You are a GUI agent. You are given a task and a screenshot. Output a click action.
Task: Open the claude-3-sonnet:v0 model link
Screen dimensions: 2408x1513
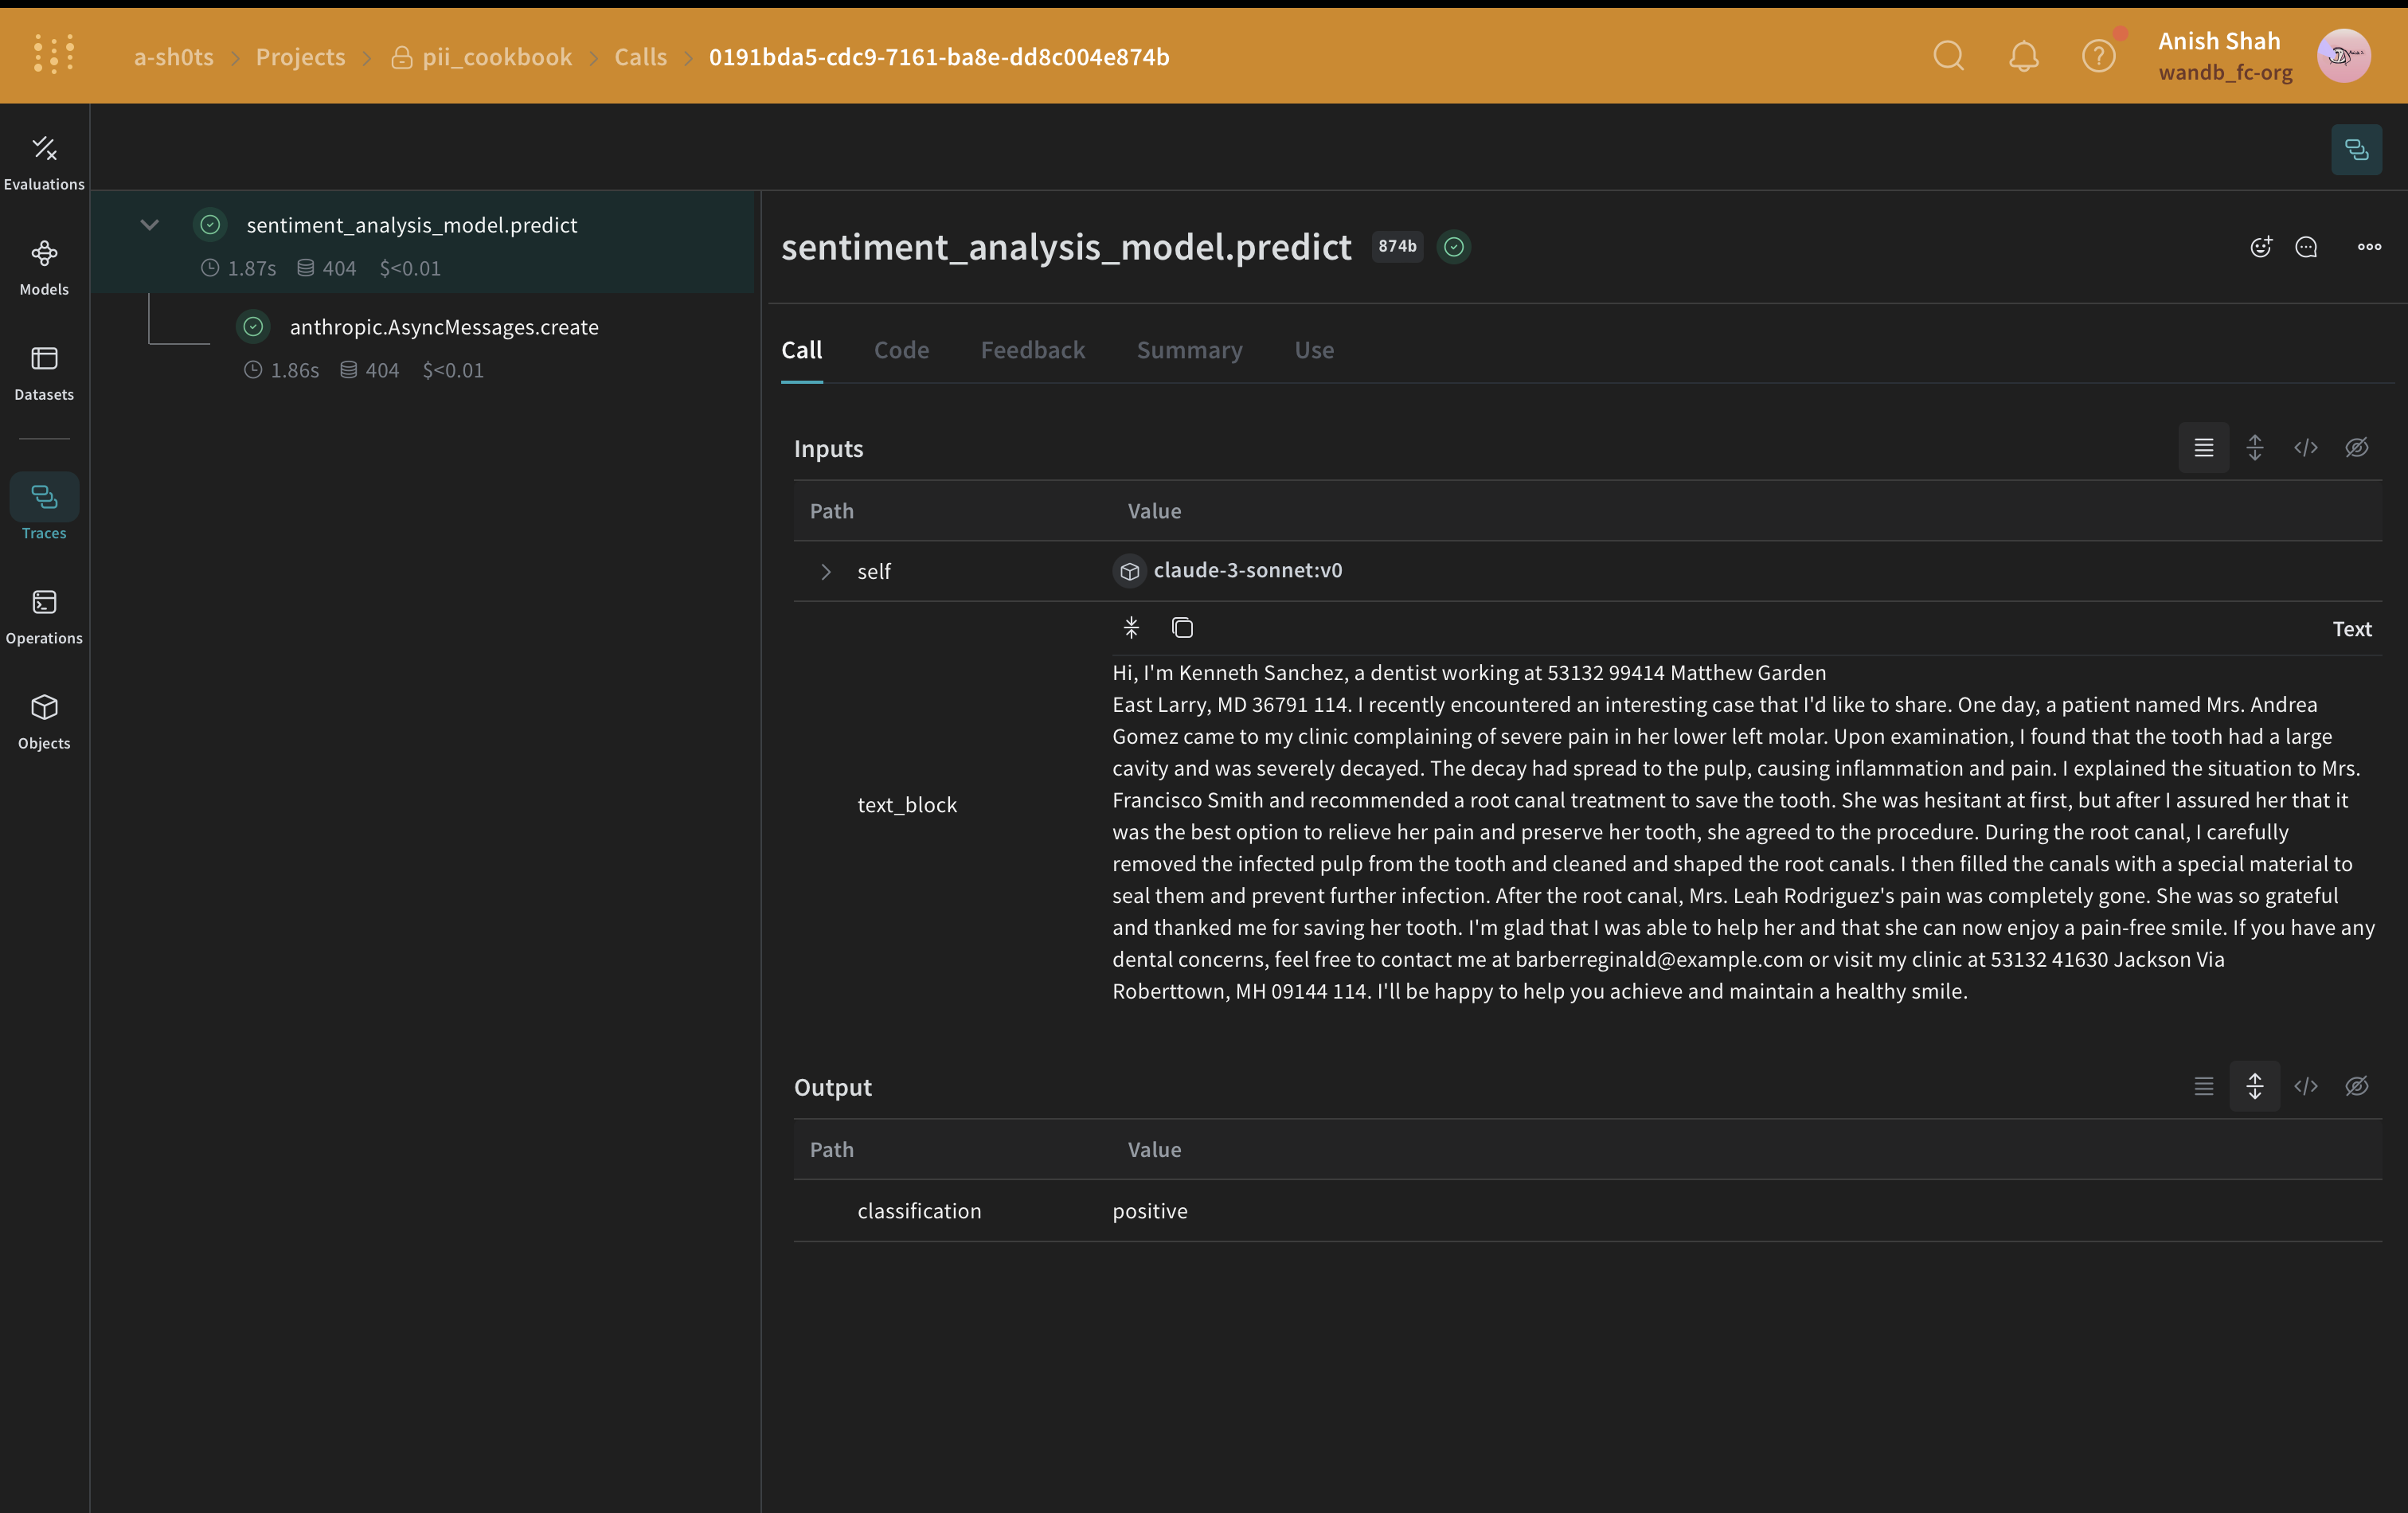tap(1247, 570)
